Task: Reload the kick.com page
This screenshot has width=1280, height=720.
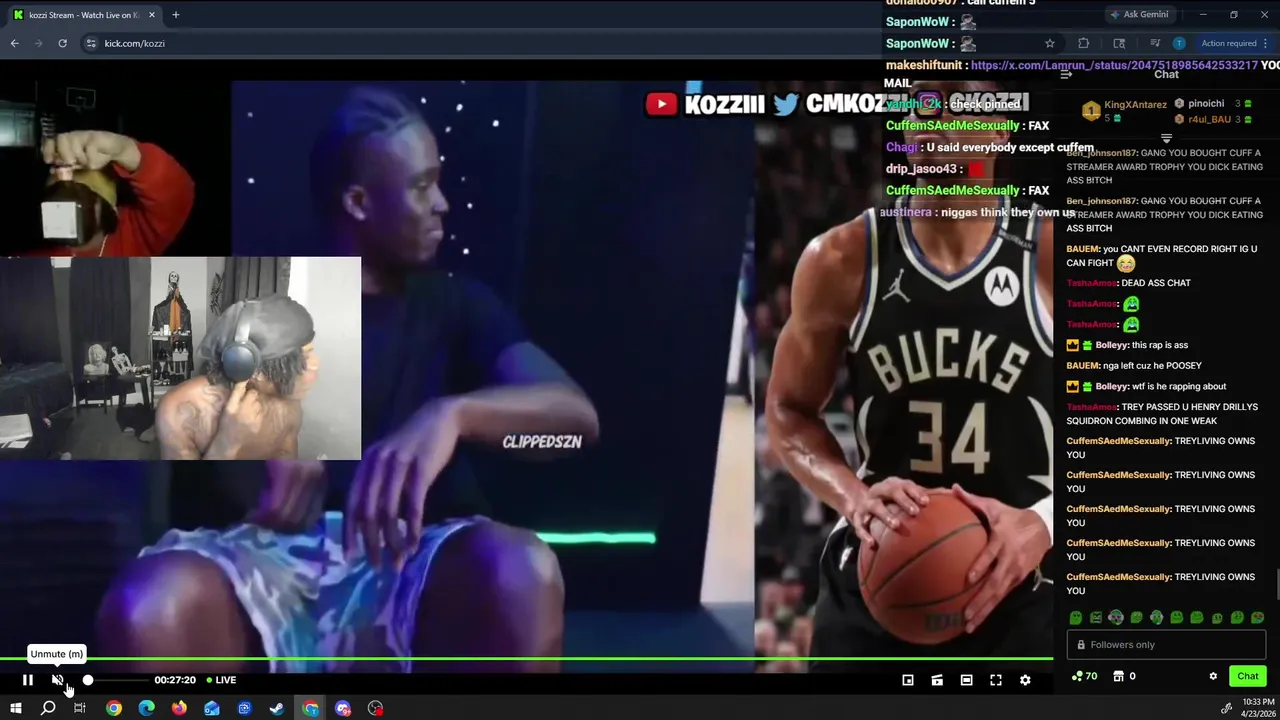Action: (62, 43)
